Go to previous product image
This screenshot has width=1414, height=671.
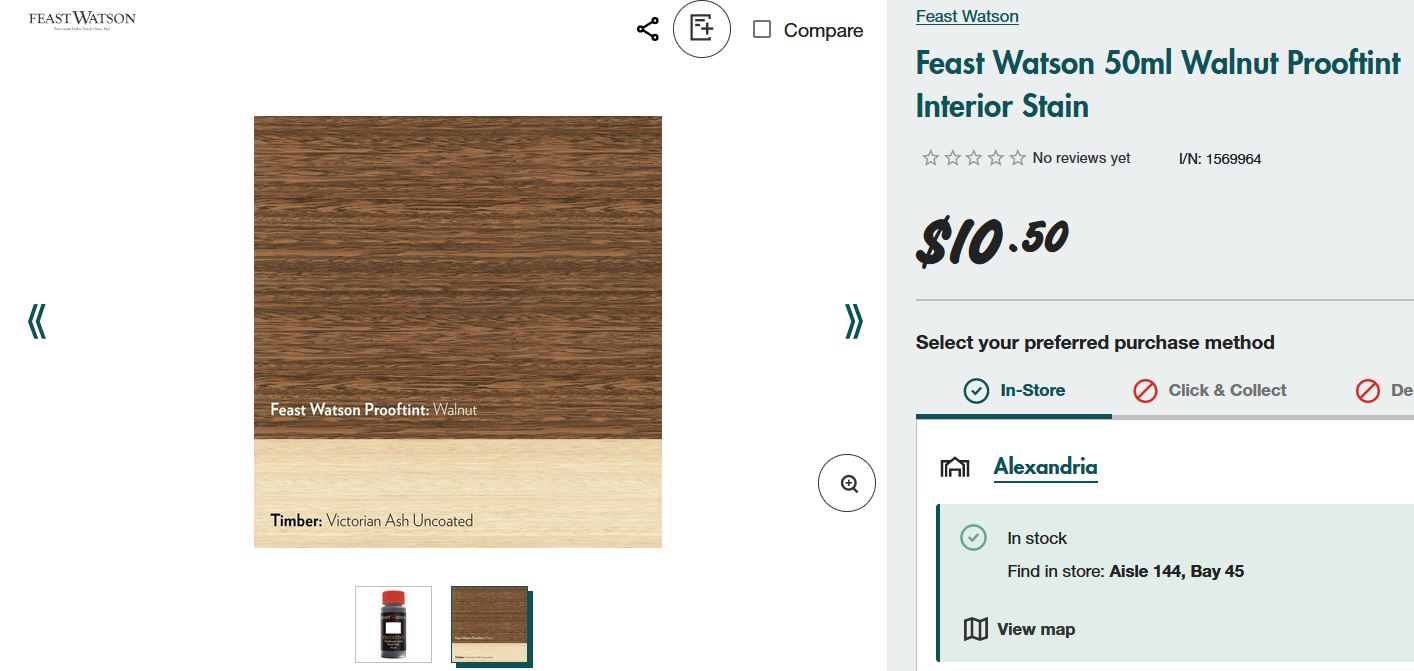[x=37, y=321]
